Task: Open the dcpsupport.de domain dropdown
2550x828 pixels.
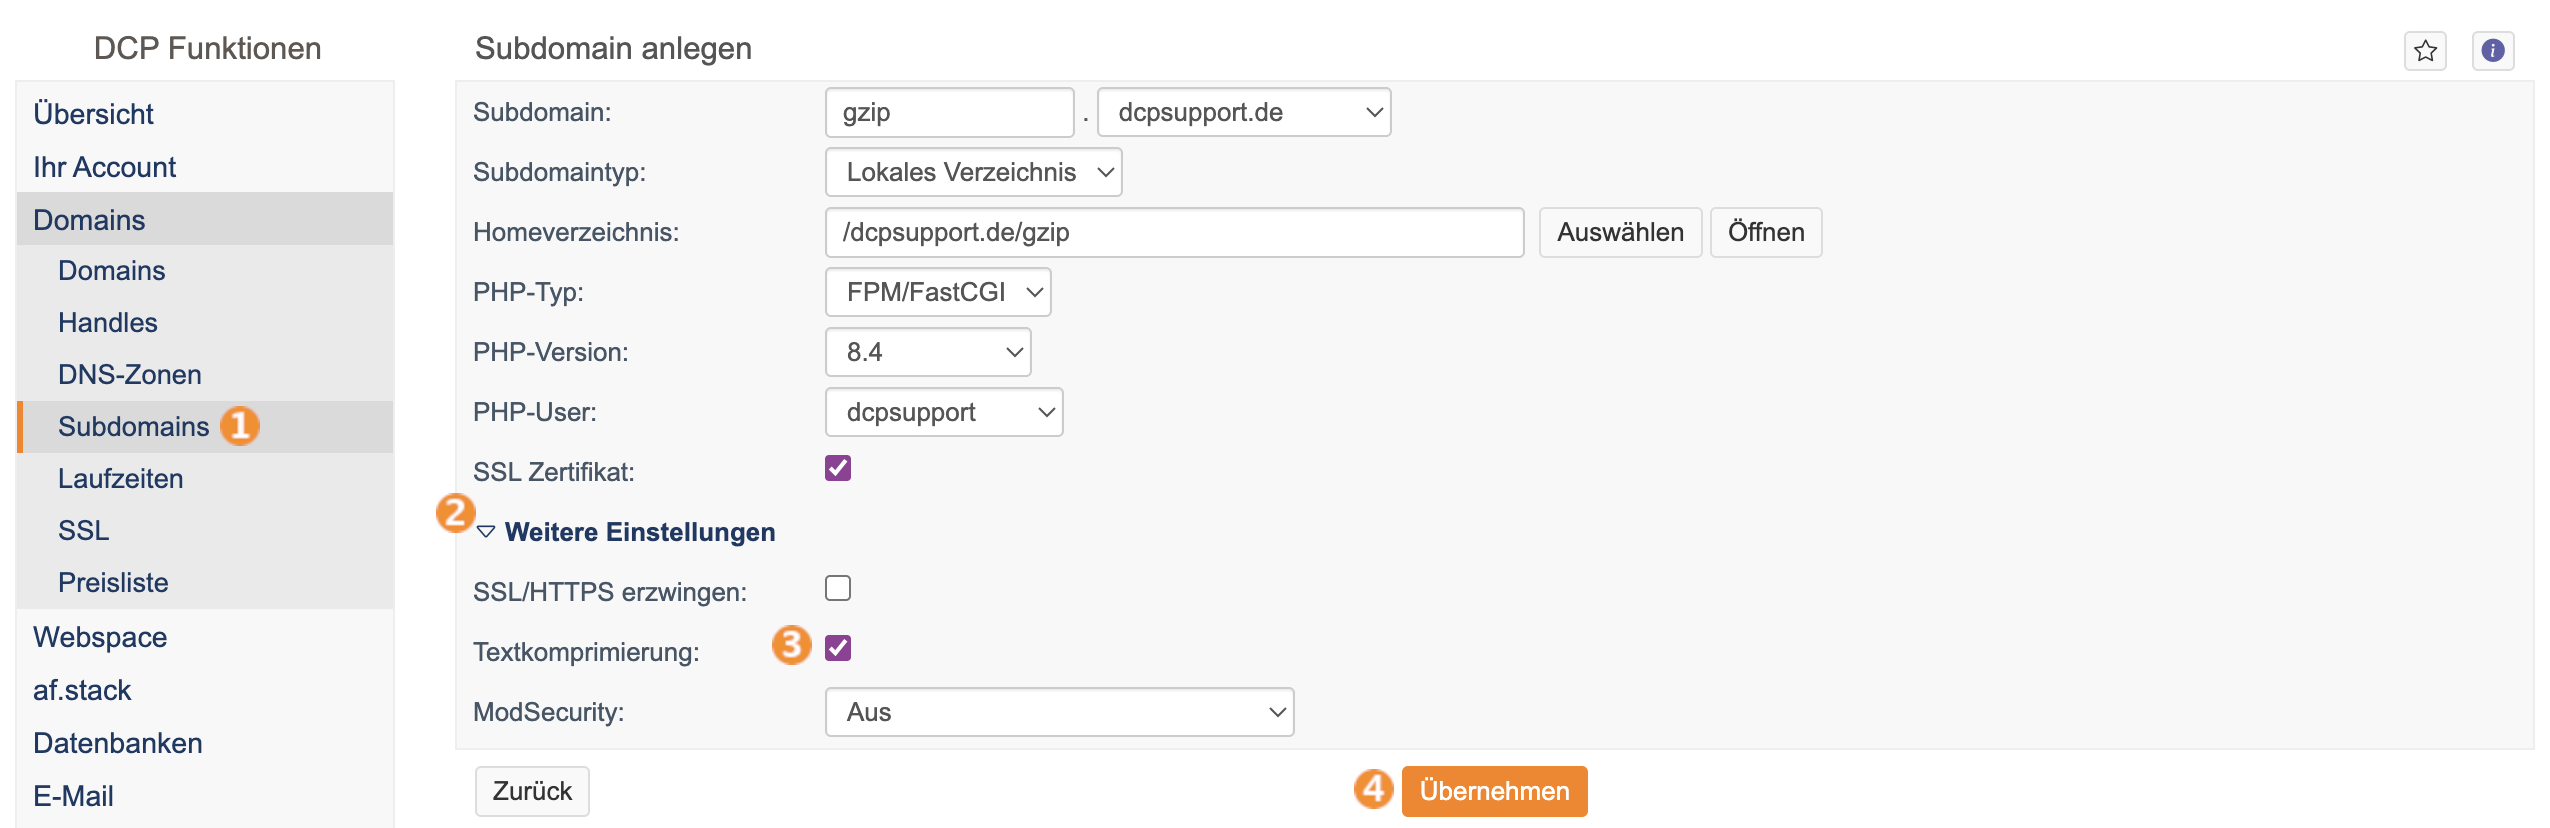Action: pyautogui.click(x=1244, y=112)
